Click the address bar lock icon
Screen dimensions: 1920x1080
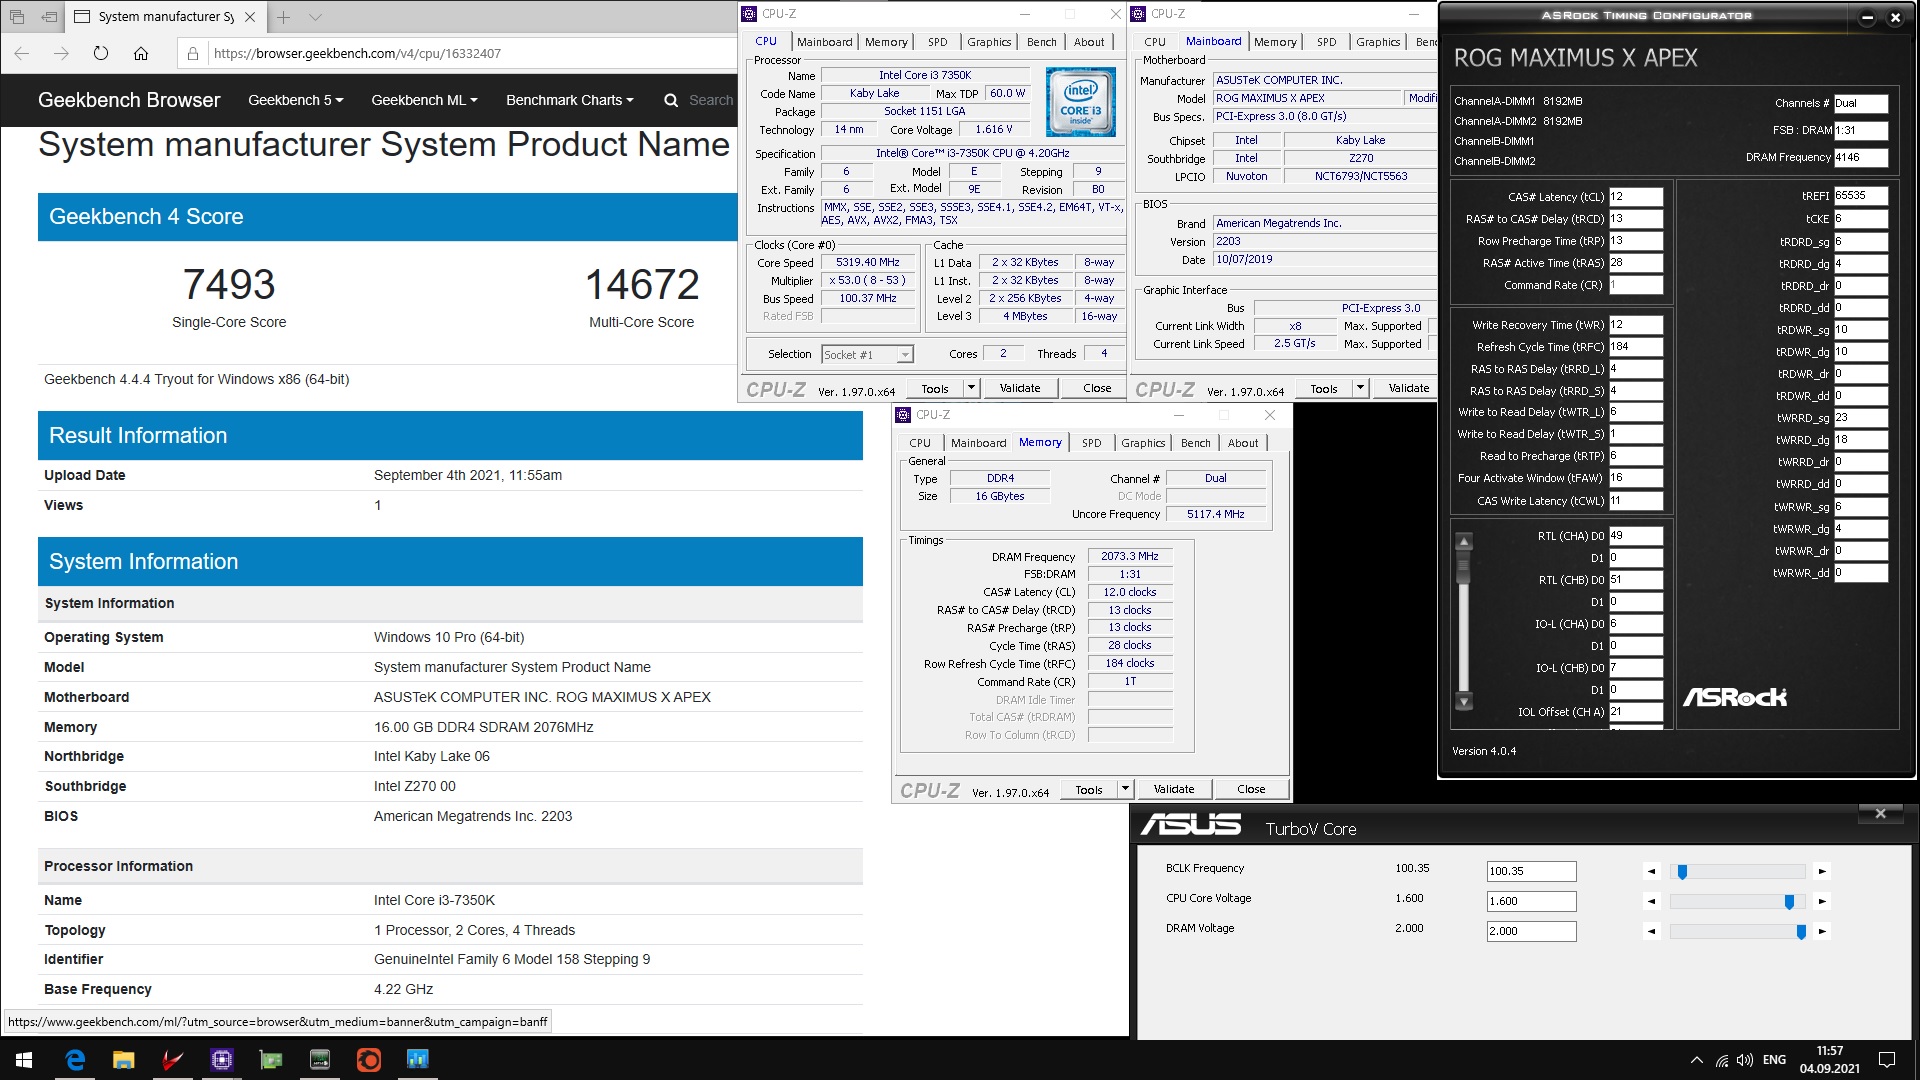coord(193,53)
